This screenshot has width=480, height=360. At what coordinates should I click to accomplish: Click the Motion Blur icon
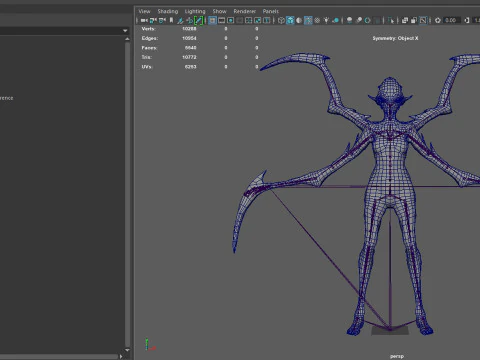pos(359,21)
